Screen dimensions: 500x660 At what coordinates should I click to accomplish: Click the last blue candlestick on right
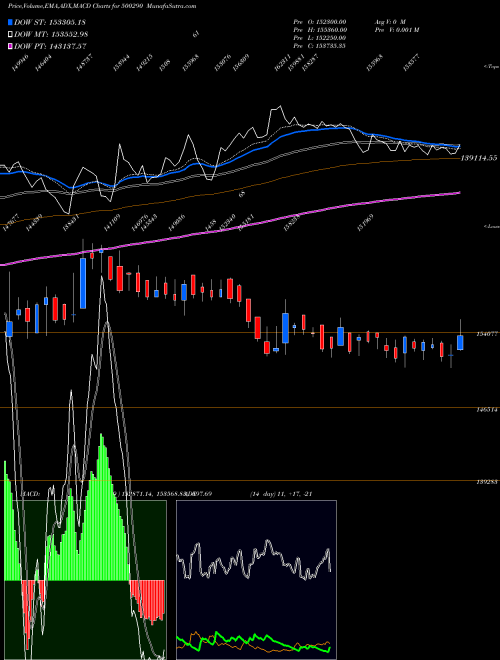point(460,343)
